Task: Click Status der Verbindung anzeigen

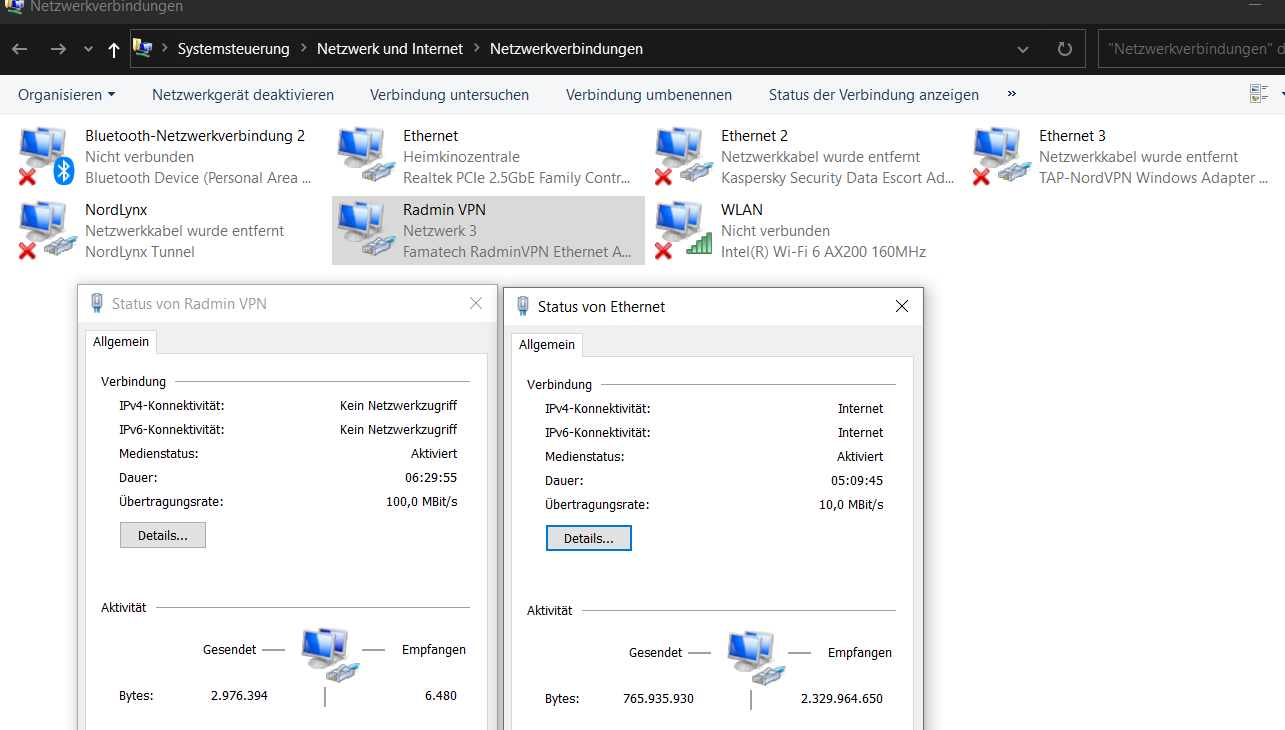Action: [x=873, y=95]
